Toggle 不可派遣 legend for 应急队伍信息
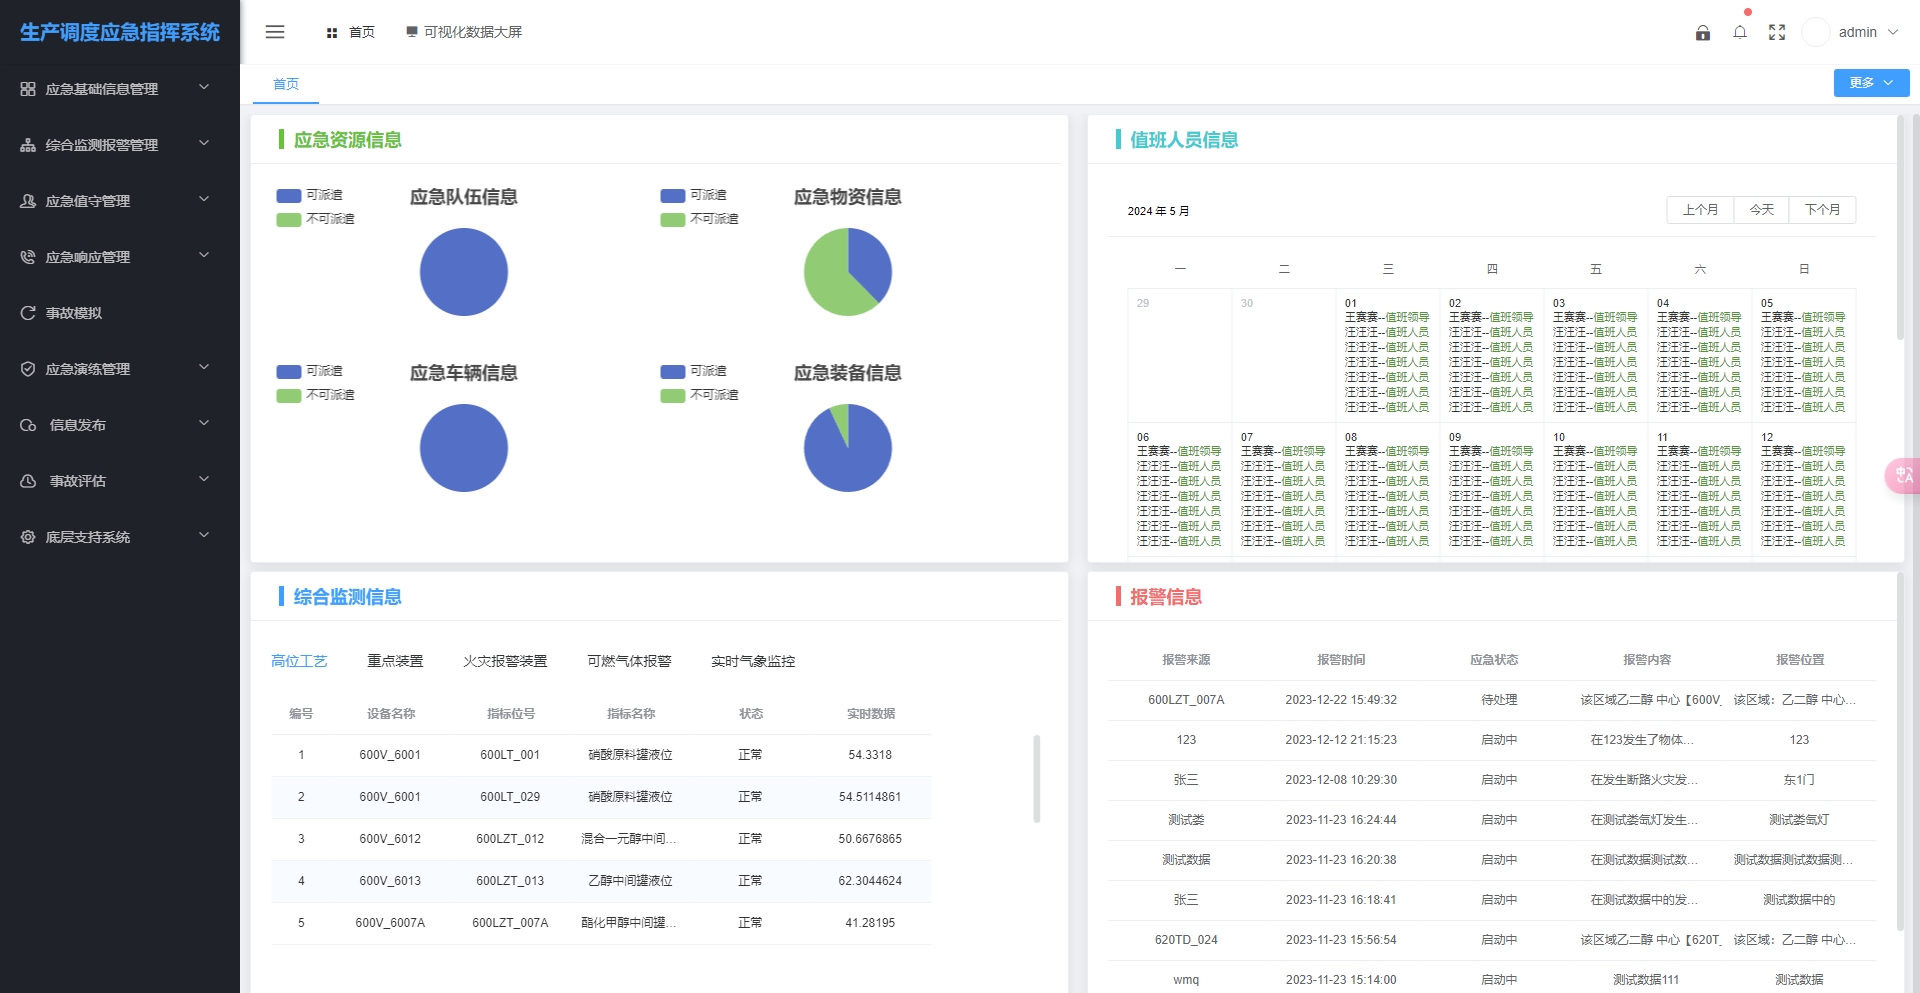 coord(315,219)
